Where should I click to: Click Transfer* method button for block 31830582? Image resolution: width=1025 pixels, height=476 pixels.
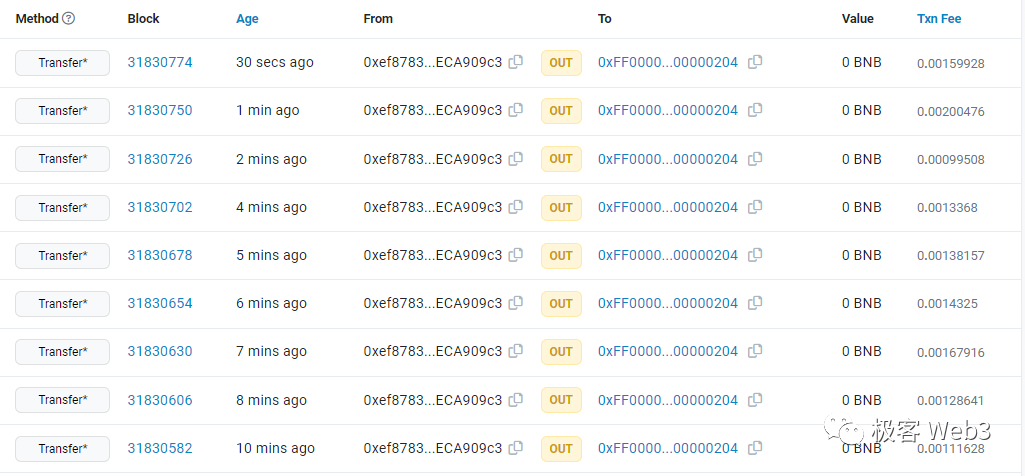[62, 449]
